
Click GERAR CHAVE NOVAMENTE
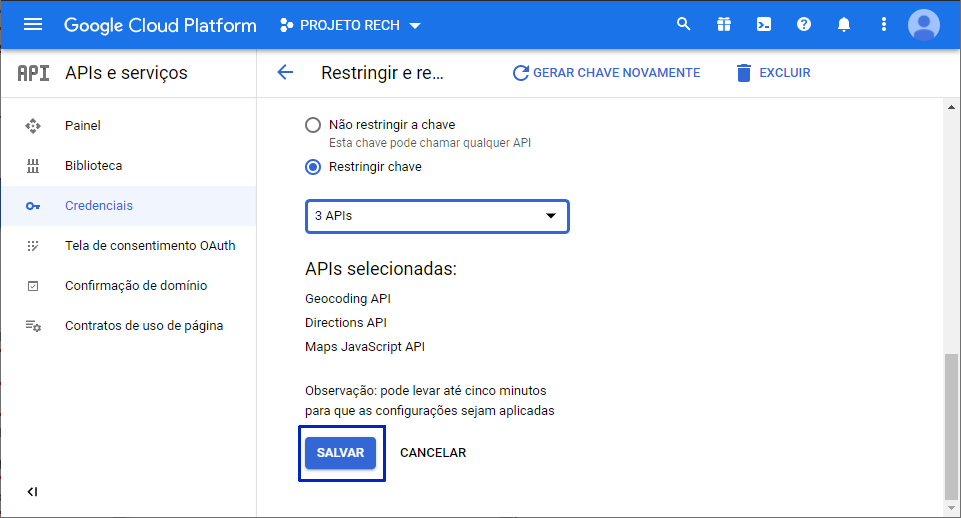(606, 73)
